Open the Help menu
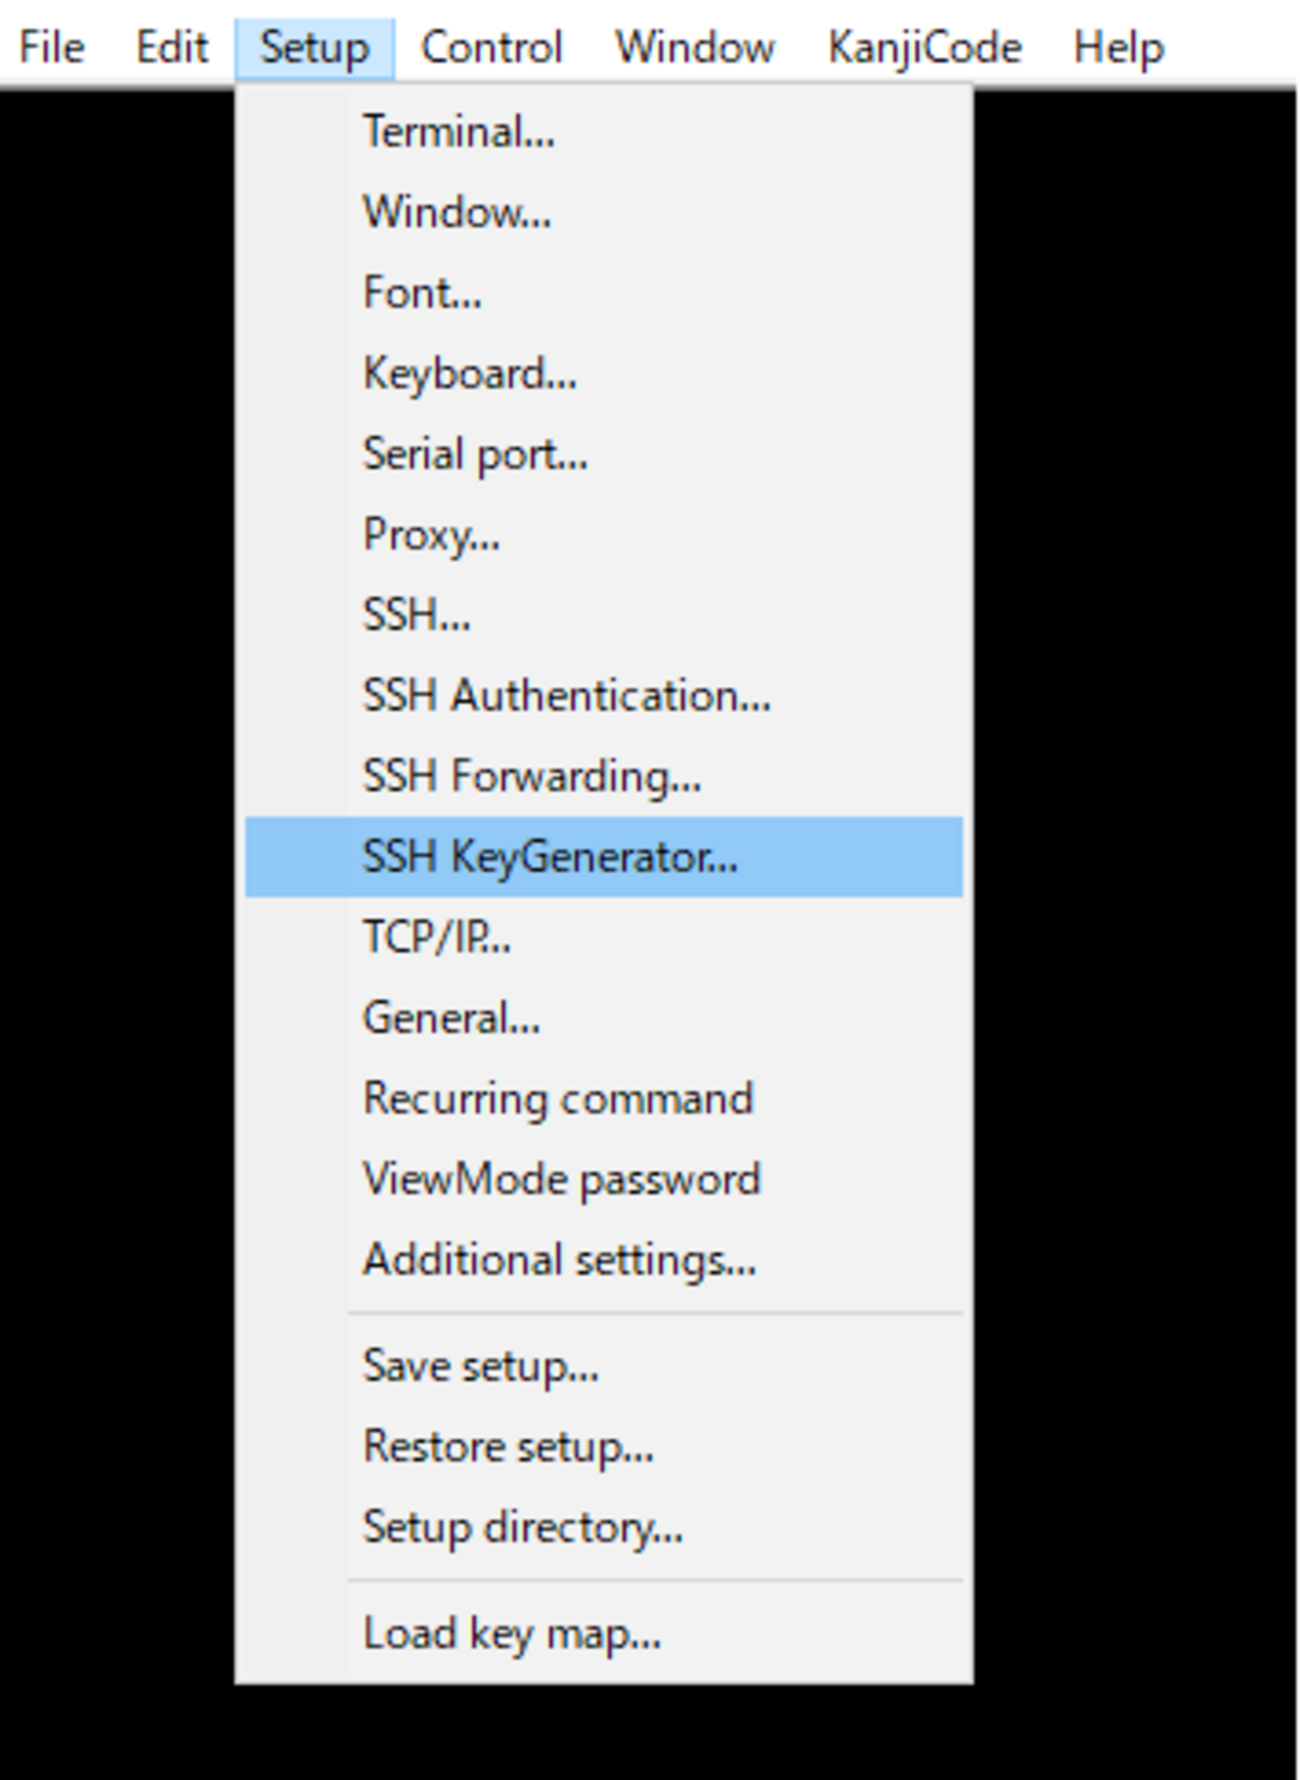Image resolution: width=1300 pixels, height=1780 pixels. pyautogui.click(x=1118, y=47)
